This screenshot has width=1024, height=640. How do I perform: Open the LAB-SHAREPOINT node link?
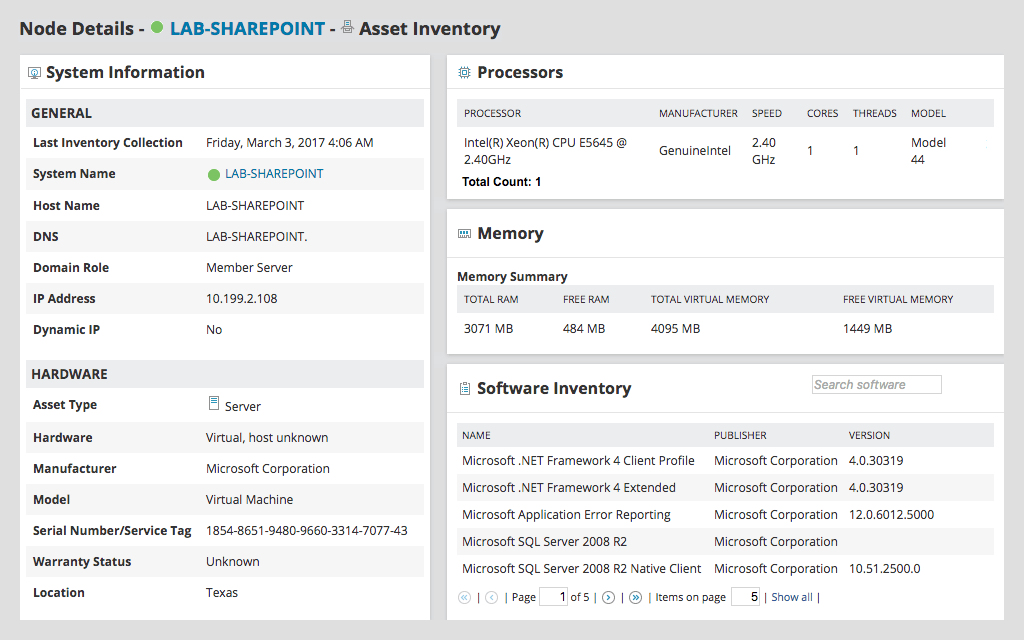[247, 29]
